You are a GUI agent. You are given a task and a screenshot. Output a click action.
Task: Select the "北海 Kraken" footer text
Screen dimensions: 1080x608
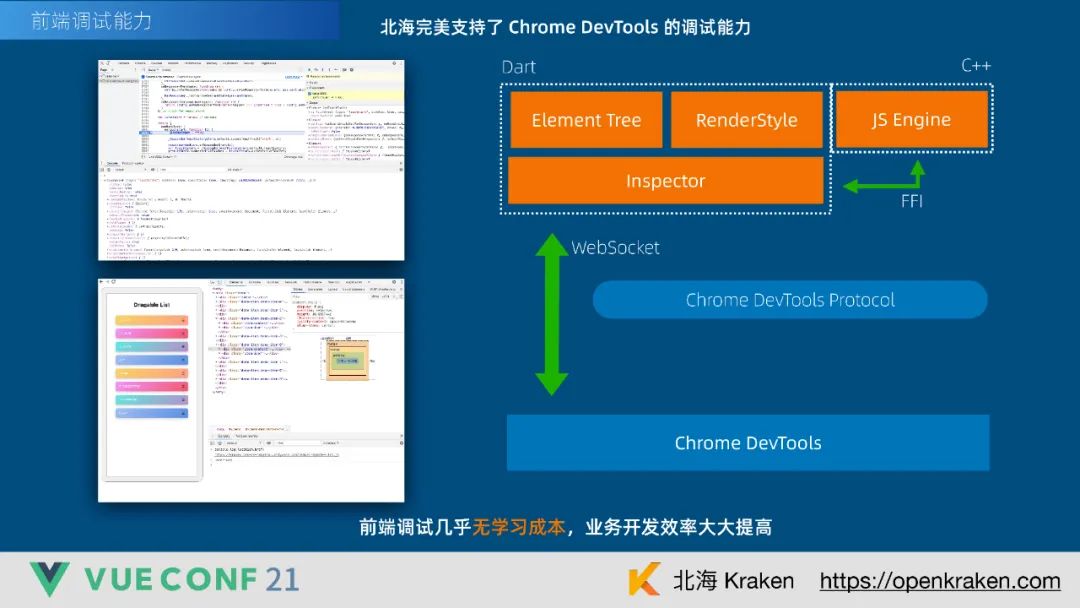(x=733, y=580)
